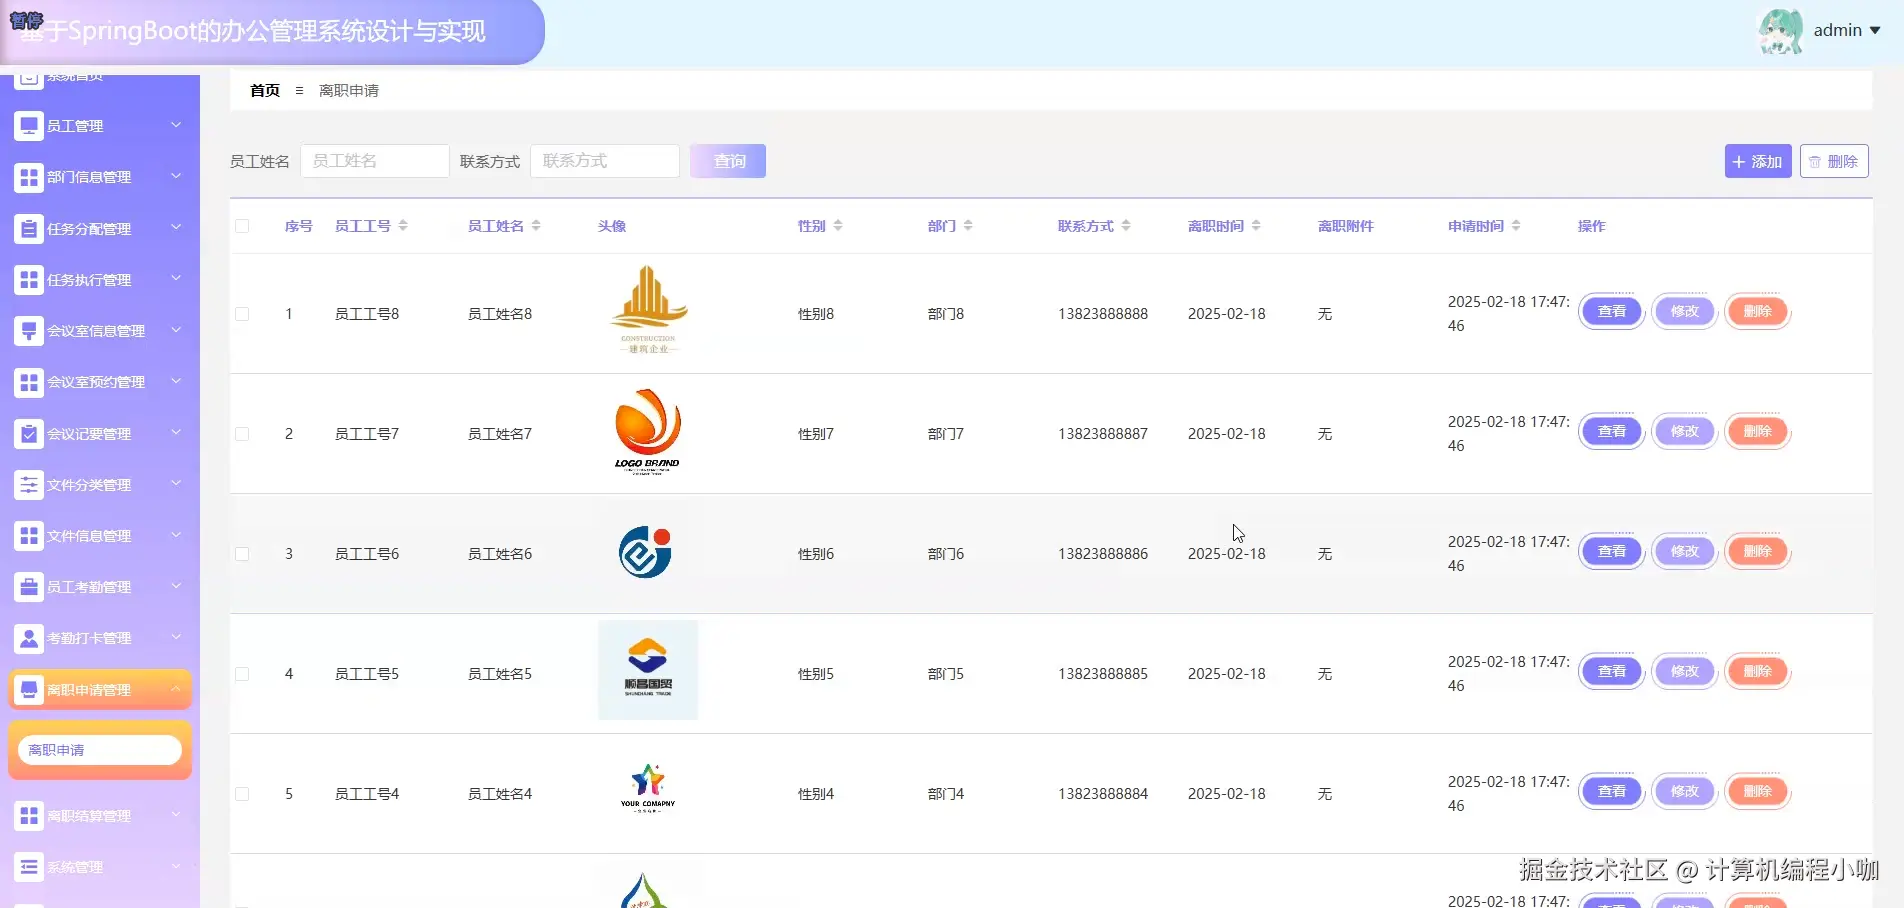This screenshot has width=1904, height=908.
Task: Sort the 部门 column via sort arrows
Action: (968, 226)
